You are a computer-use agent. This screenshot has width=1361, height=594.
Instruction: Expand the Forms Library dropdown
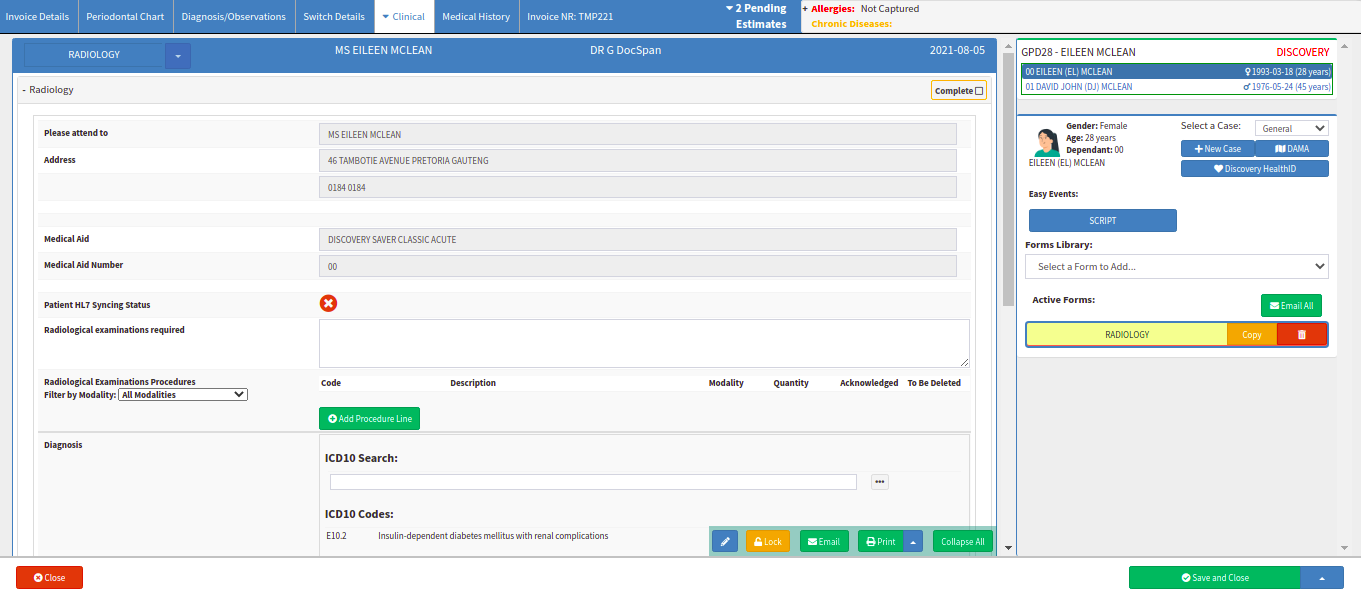point(1176,267)
